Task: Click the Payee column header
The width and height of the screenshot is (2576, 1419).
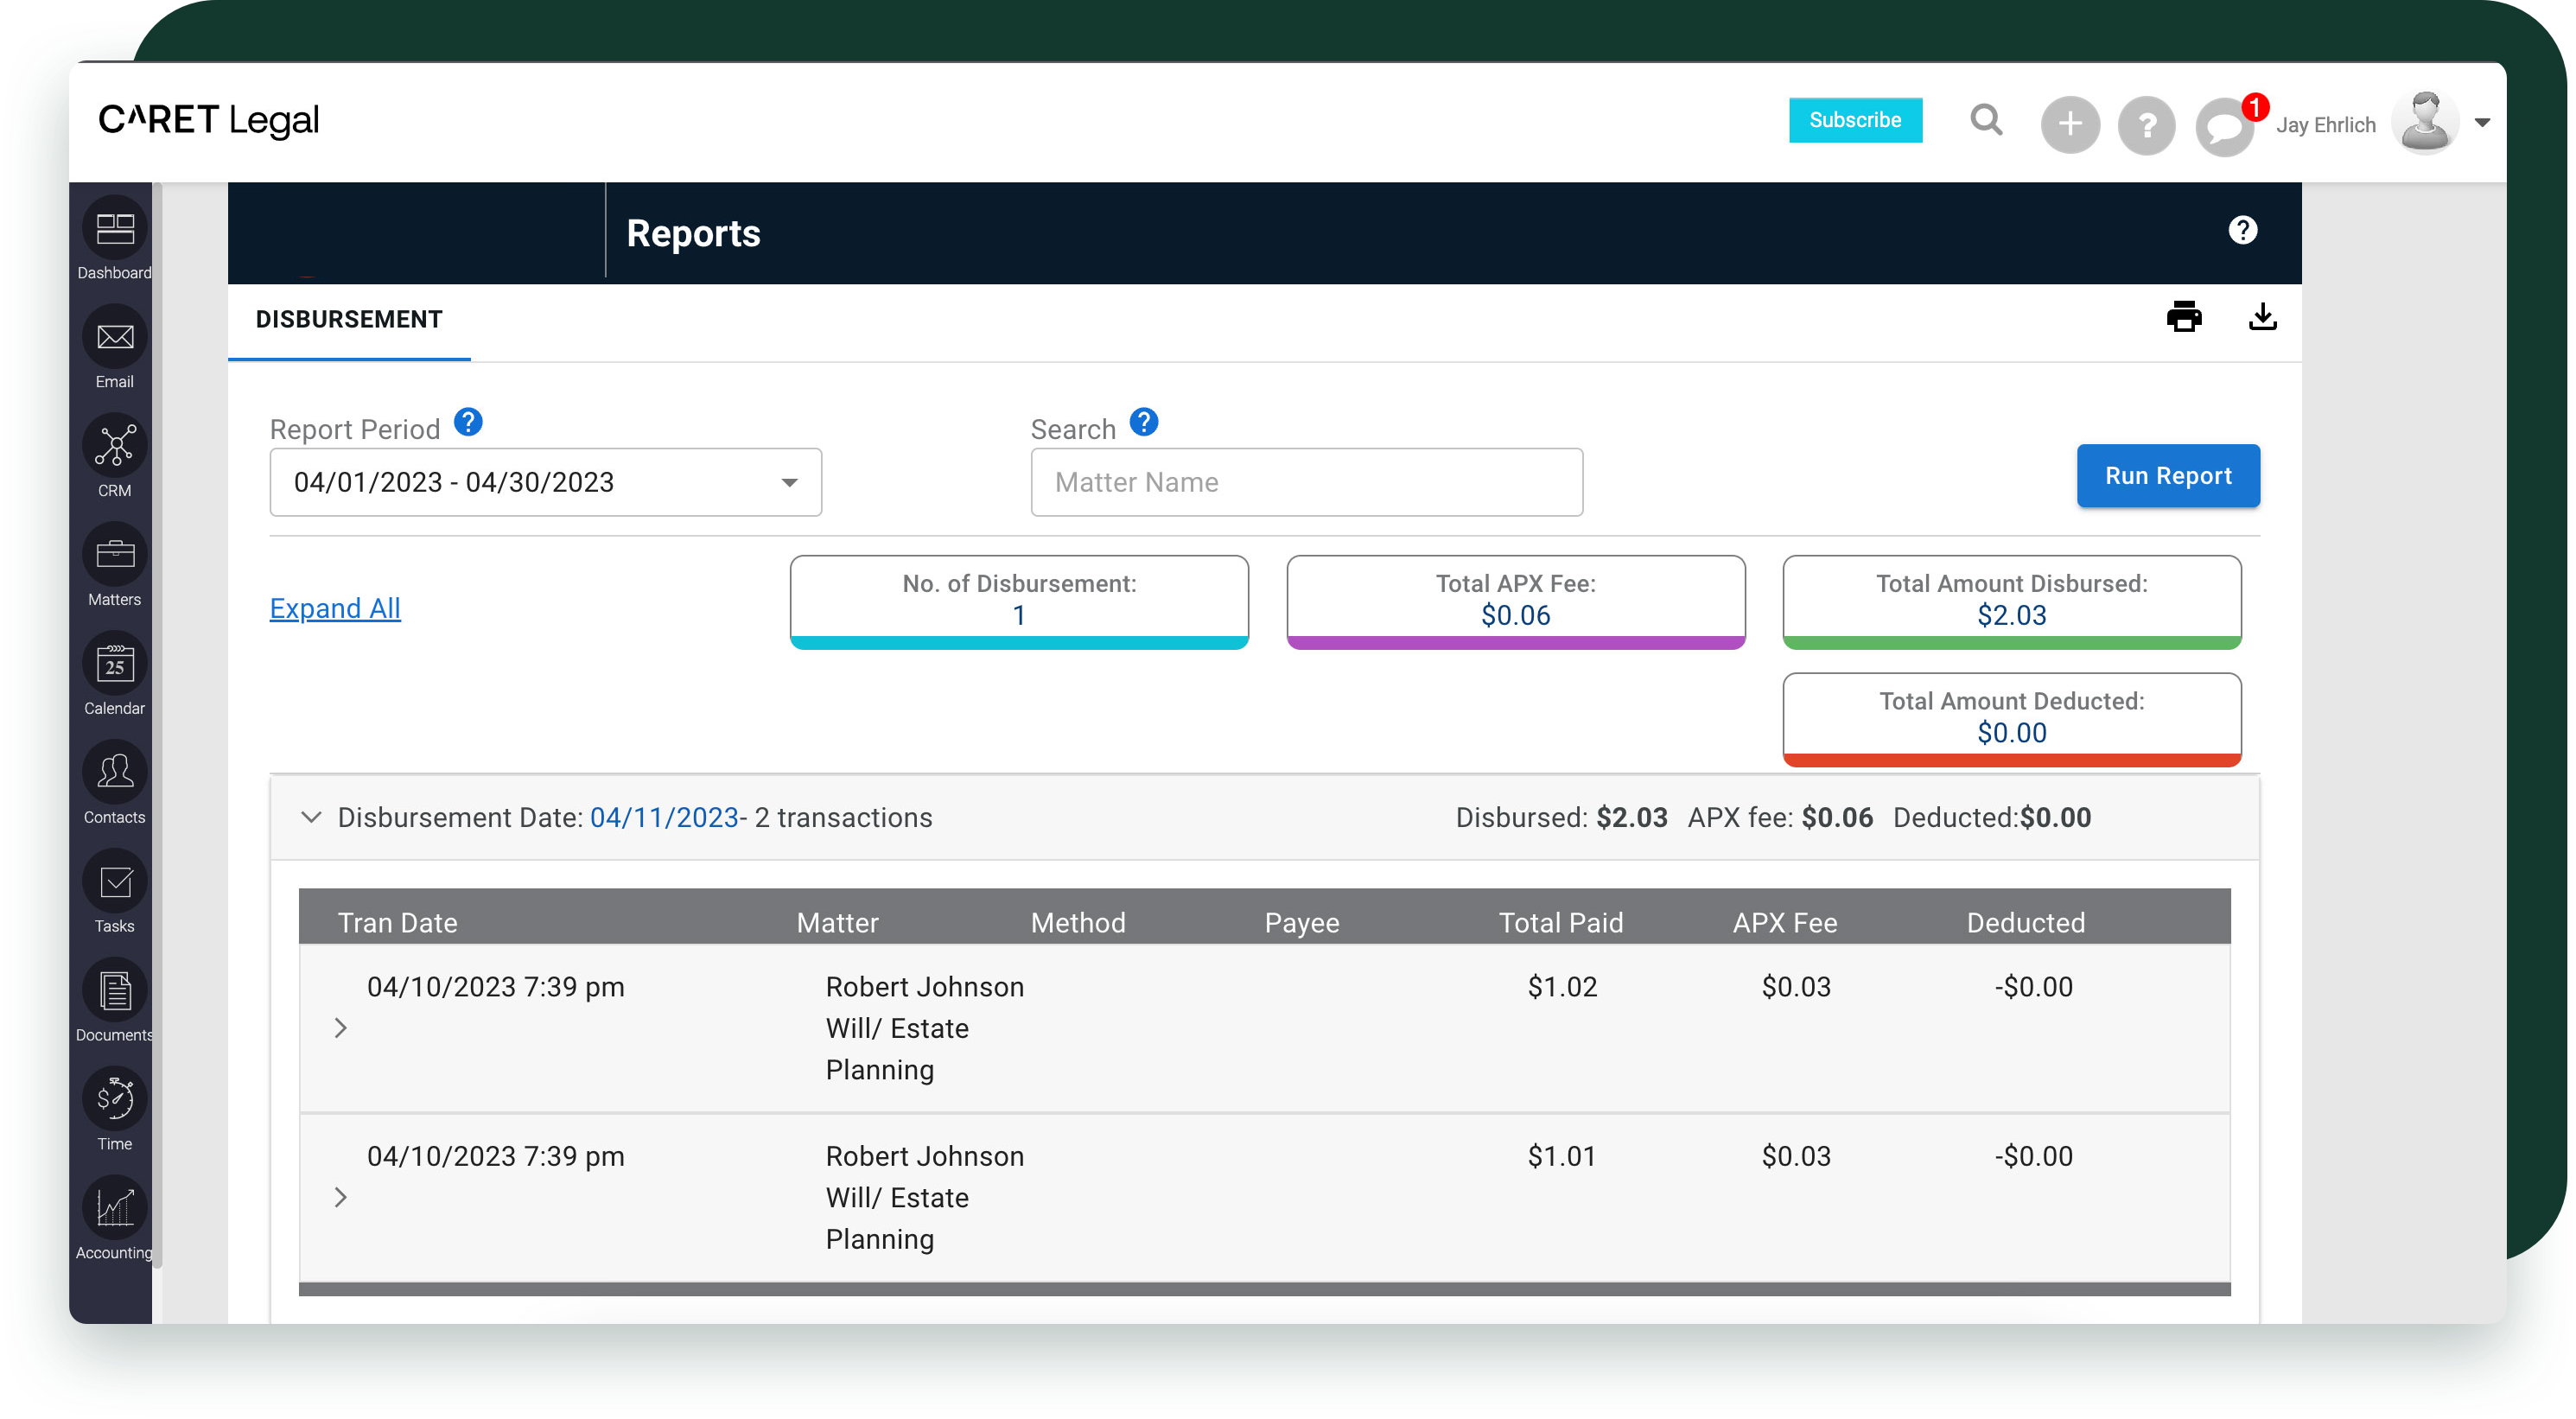Action: coord(1302,923)
